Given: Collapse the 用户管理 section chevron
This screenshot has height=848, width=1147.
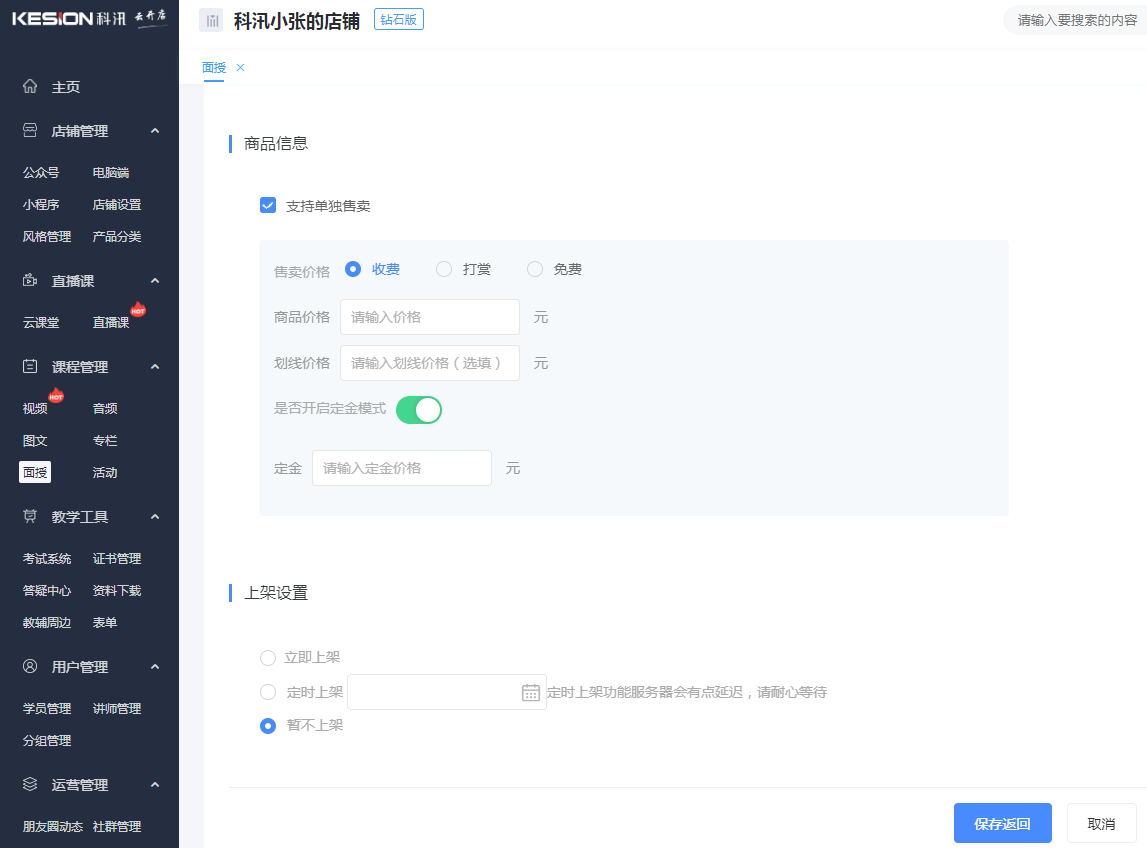Looking at the screenshot, I should point(154,666).
